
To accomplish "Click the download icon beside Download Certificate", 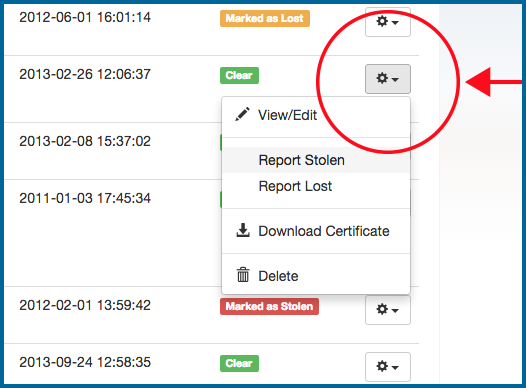I will click(243, 230).
